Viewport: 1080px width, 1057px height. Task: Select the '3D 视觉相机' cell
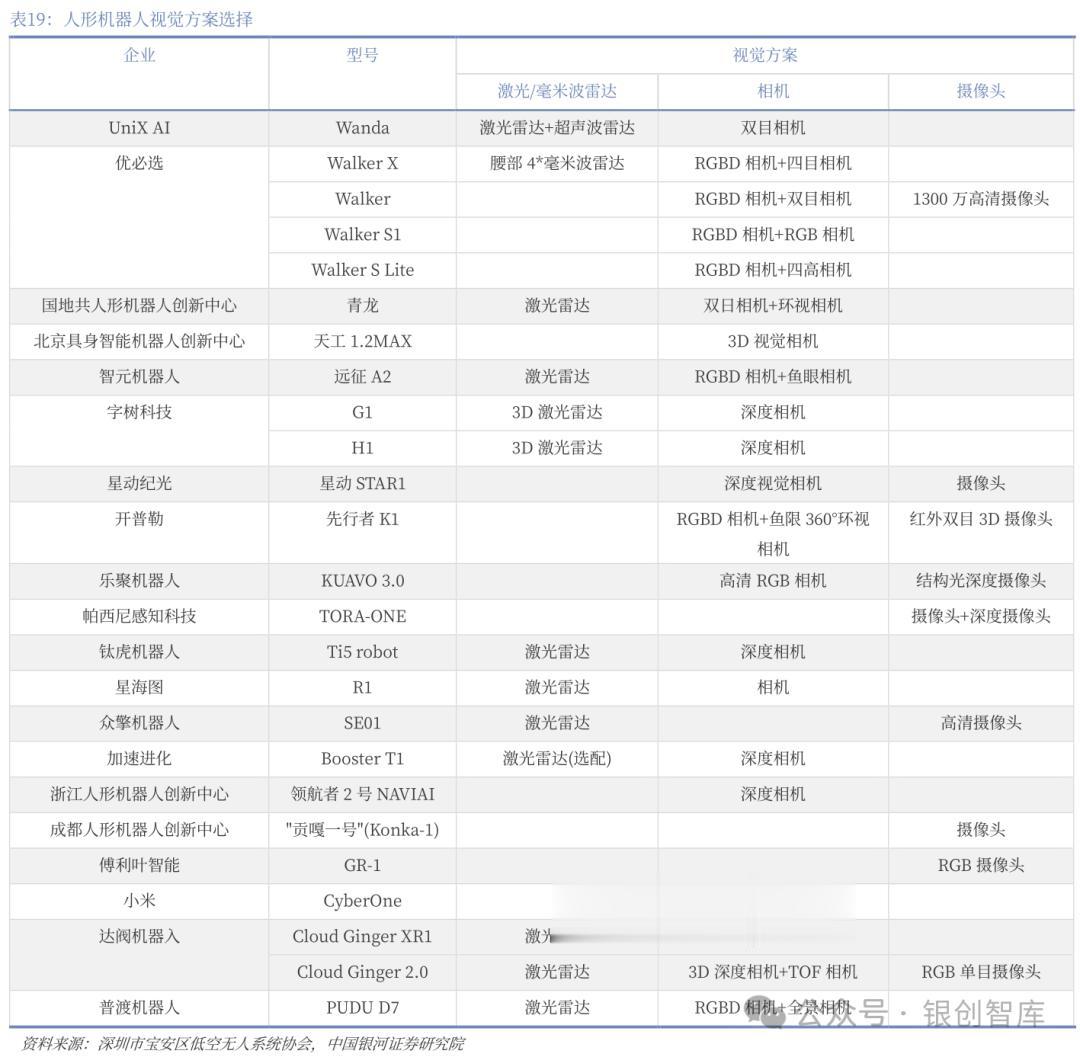coord(773,341)
